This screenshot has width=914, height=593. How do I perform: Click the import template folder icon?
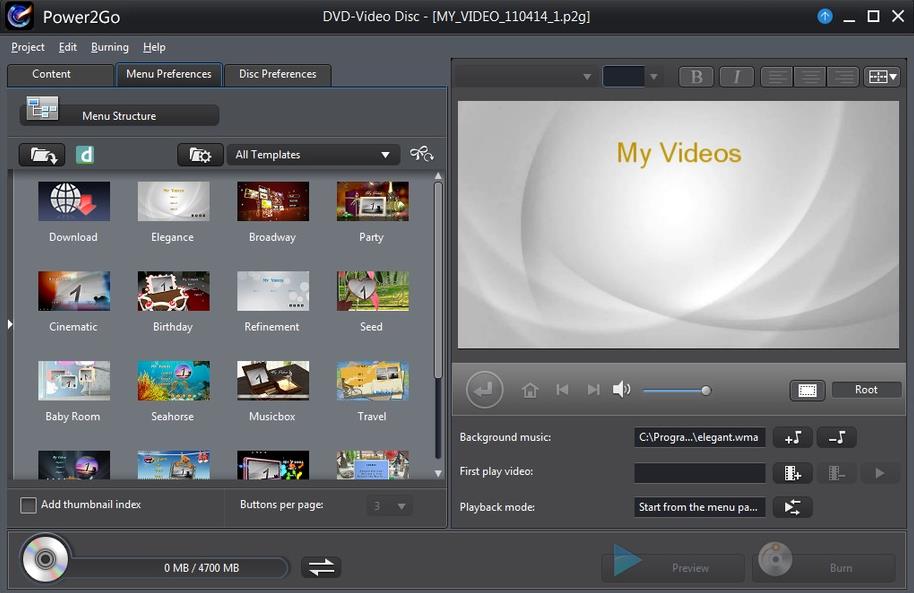pos(42,155)
